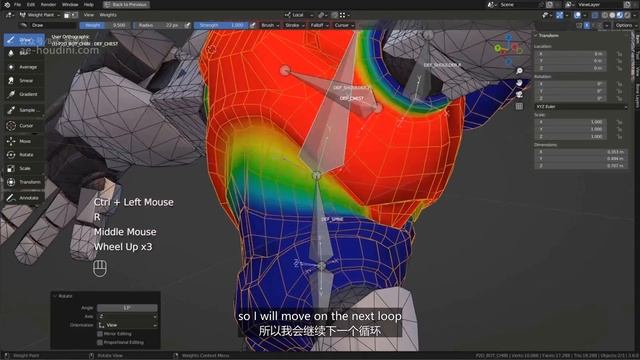Click Back to Previous button
Viewport: 640px width, 360px height.
tap(126, 4)
